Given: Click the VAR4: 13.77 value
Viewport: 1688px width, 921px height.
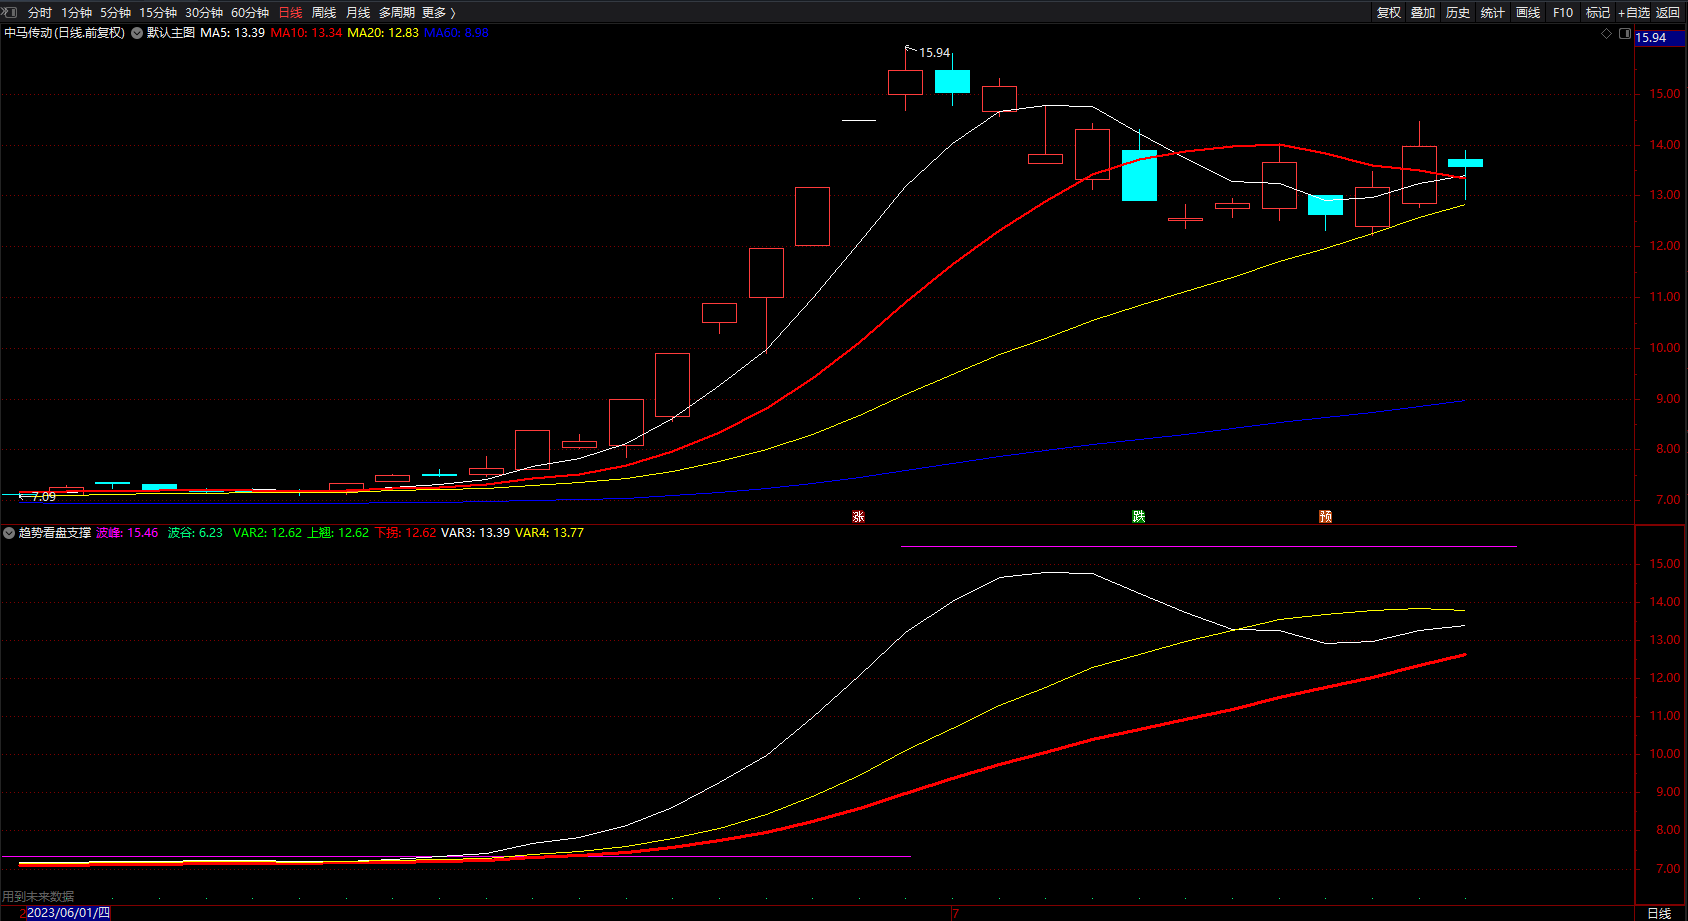Looking at the screenshot, I should coord(549,533).
